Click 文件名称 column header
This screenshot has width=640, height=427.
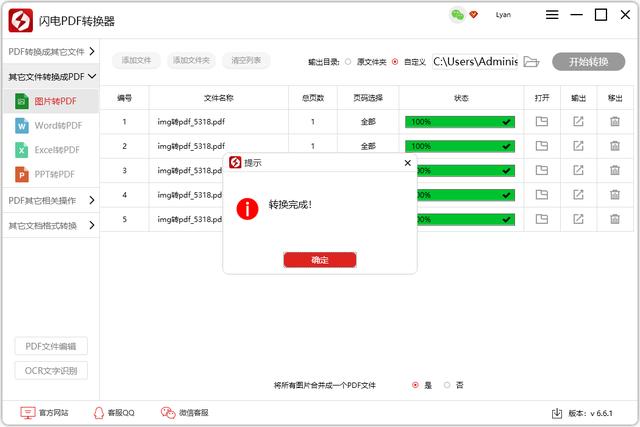point(219,98)
